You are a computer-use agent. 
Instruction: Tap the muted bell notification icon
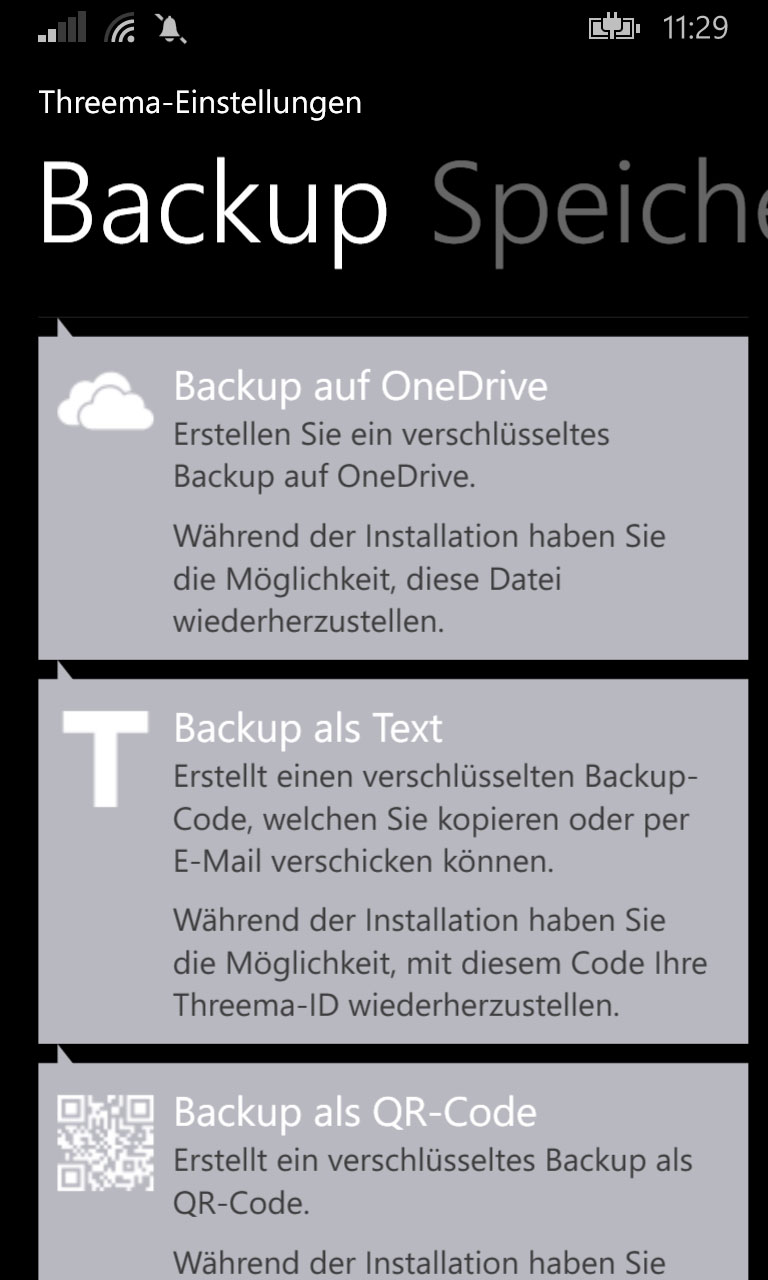(x=171, y=28)
